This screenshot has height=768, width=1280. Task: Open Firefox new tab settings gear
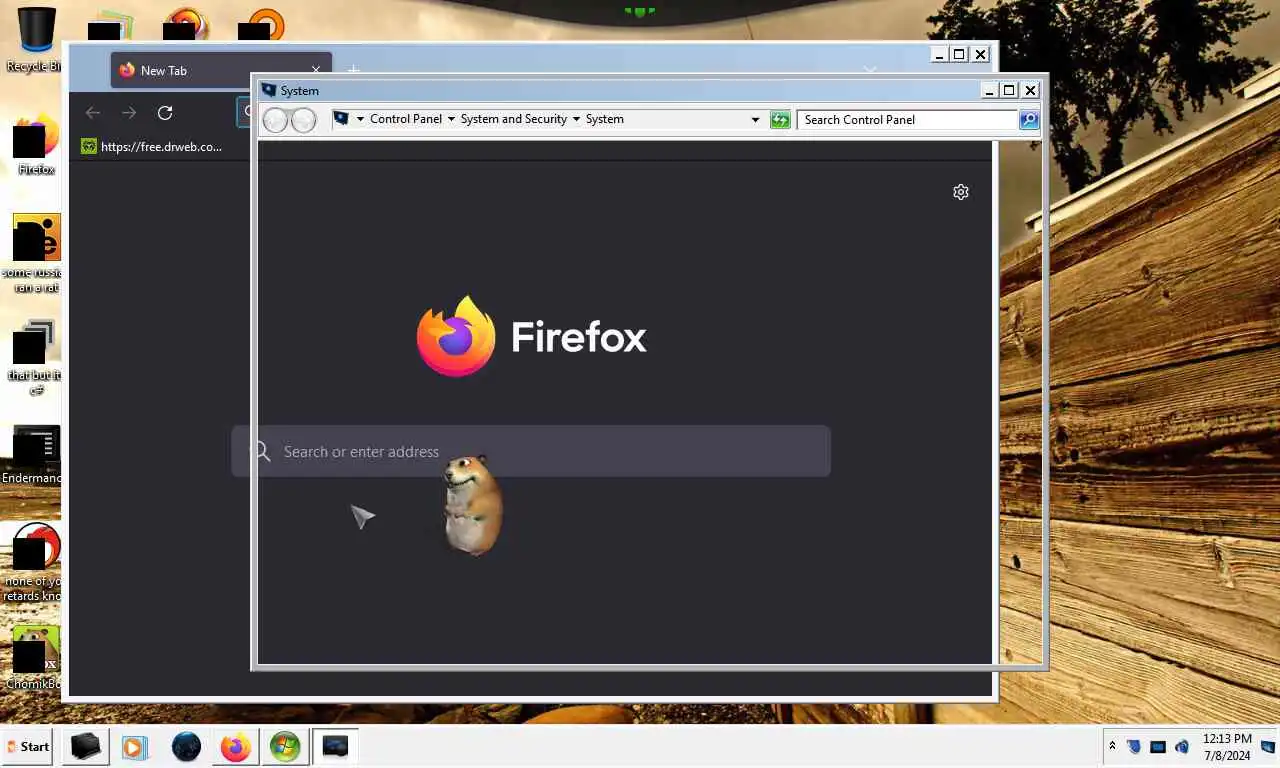pyautogui.click(x=961, y=192)
